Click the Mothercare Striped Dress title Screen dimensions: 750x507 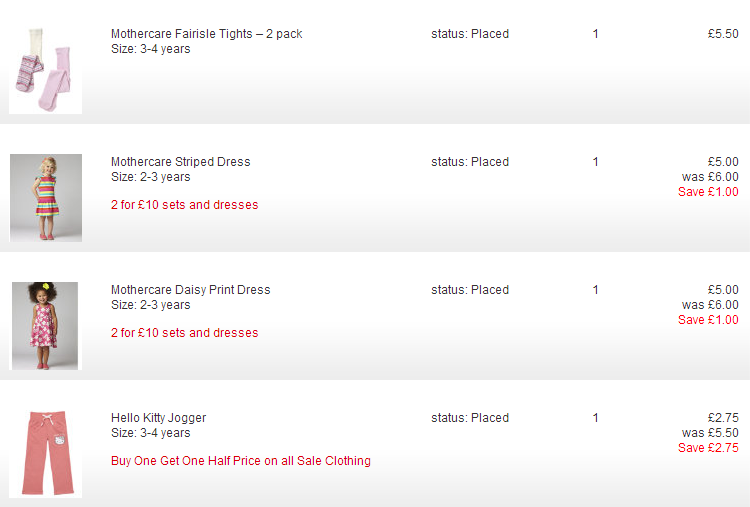click(180, 162)
